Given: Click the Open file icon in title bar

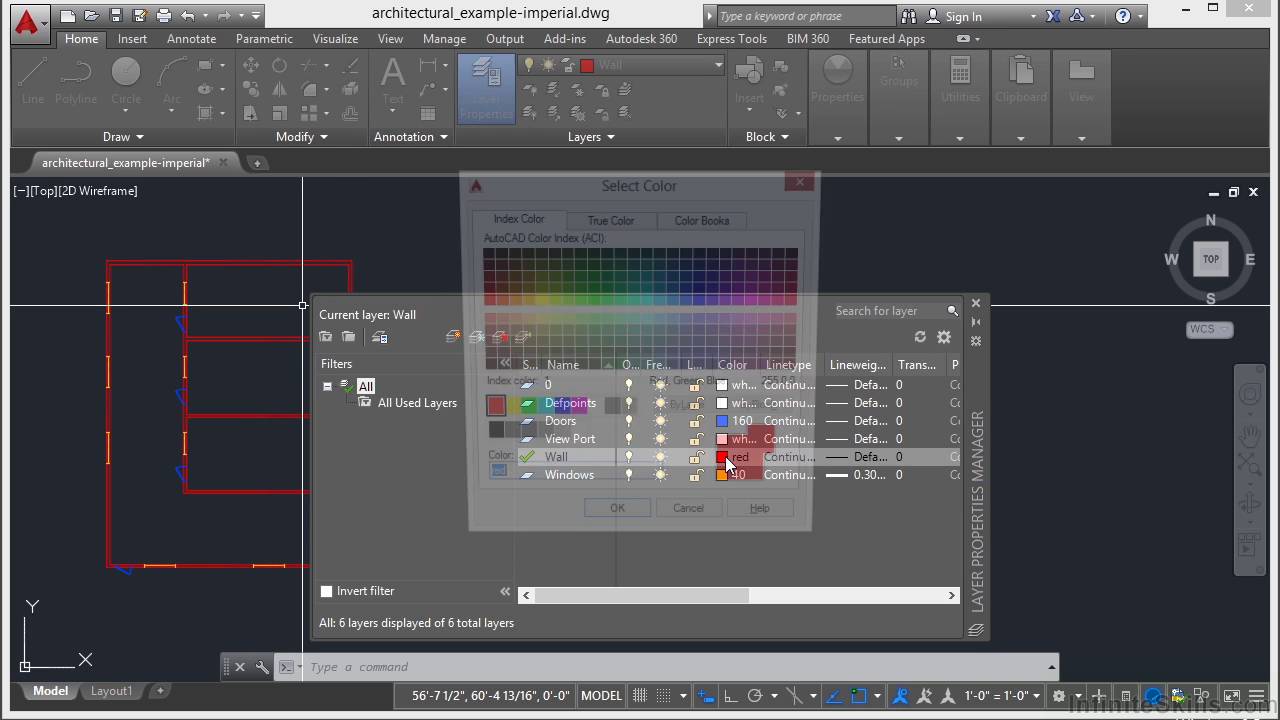Looking at the screenshot, I should (x=92, y=15).
